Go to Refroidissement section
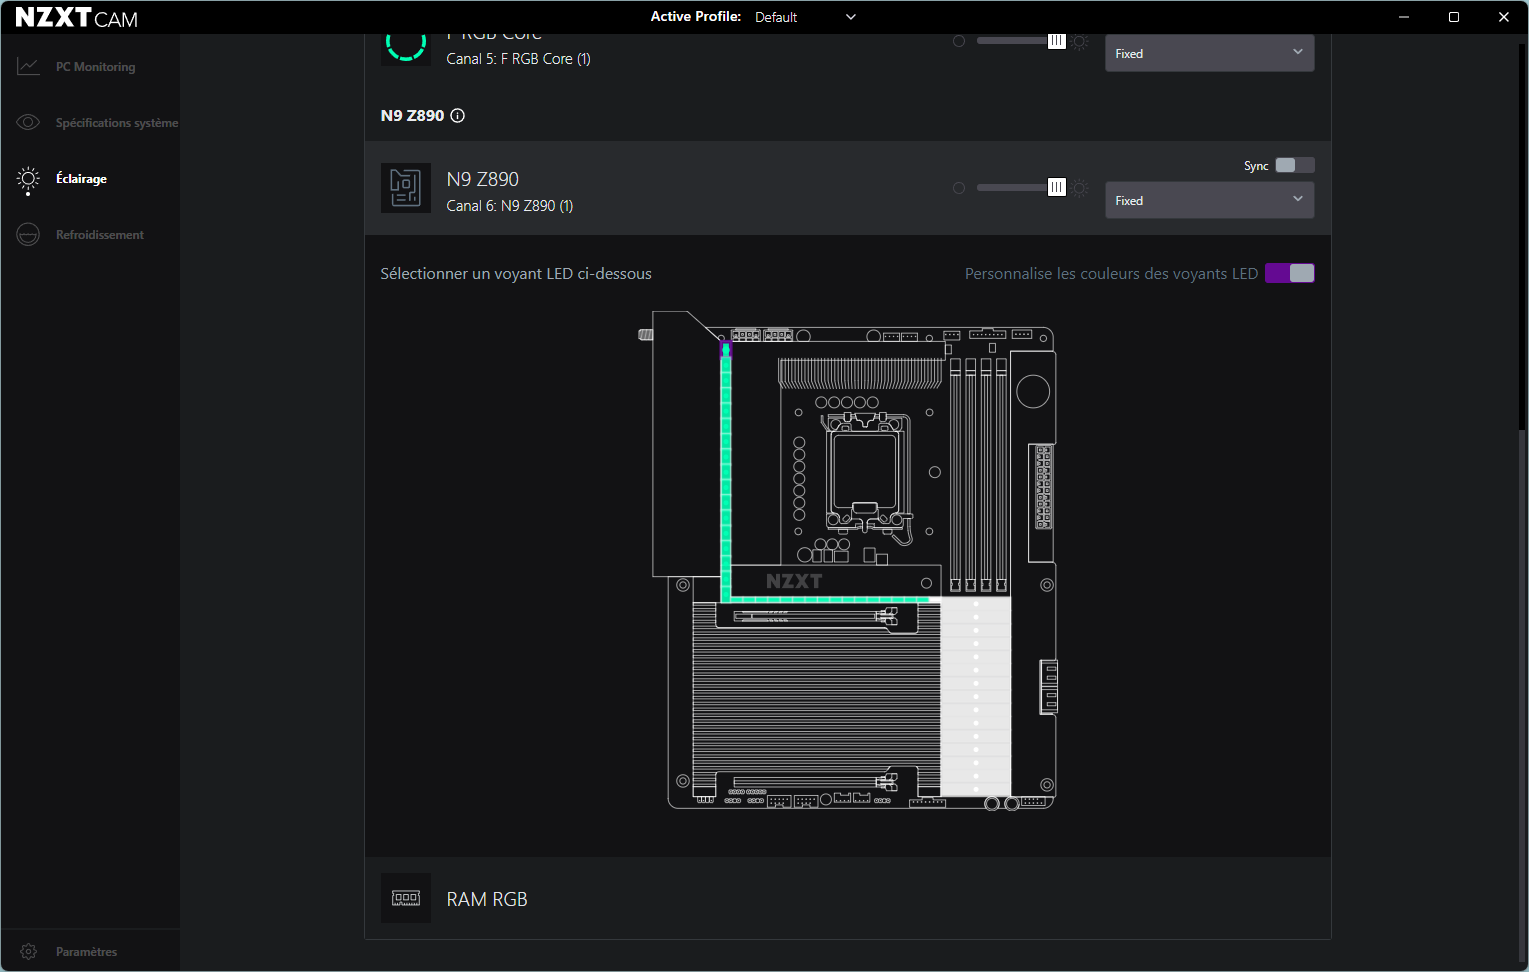Image resolution: width=1529 pixels, height=972 pixels. pyautogui.click(x=100, y=235)
